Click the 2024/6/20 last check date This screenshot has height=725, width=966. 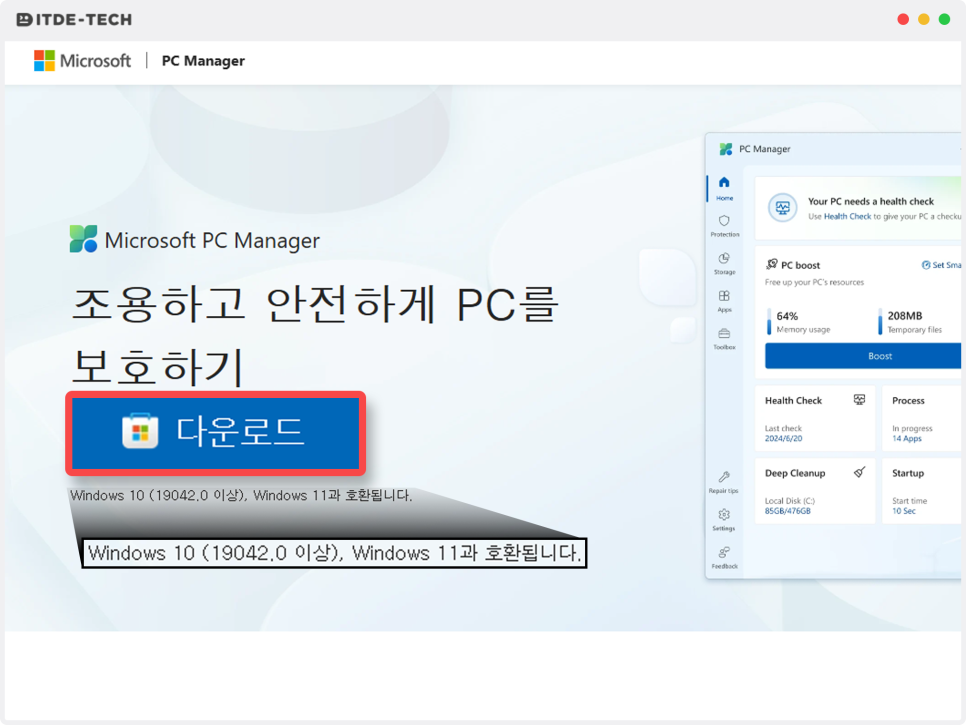coord(784,439)
